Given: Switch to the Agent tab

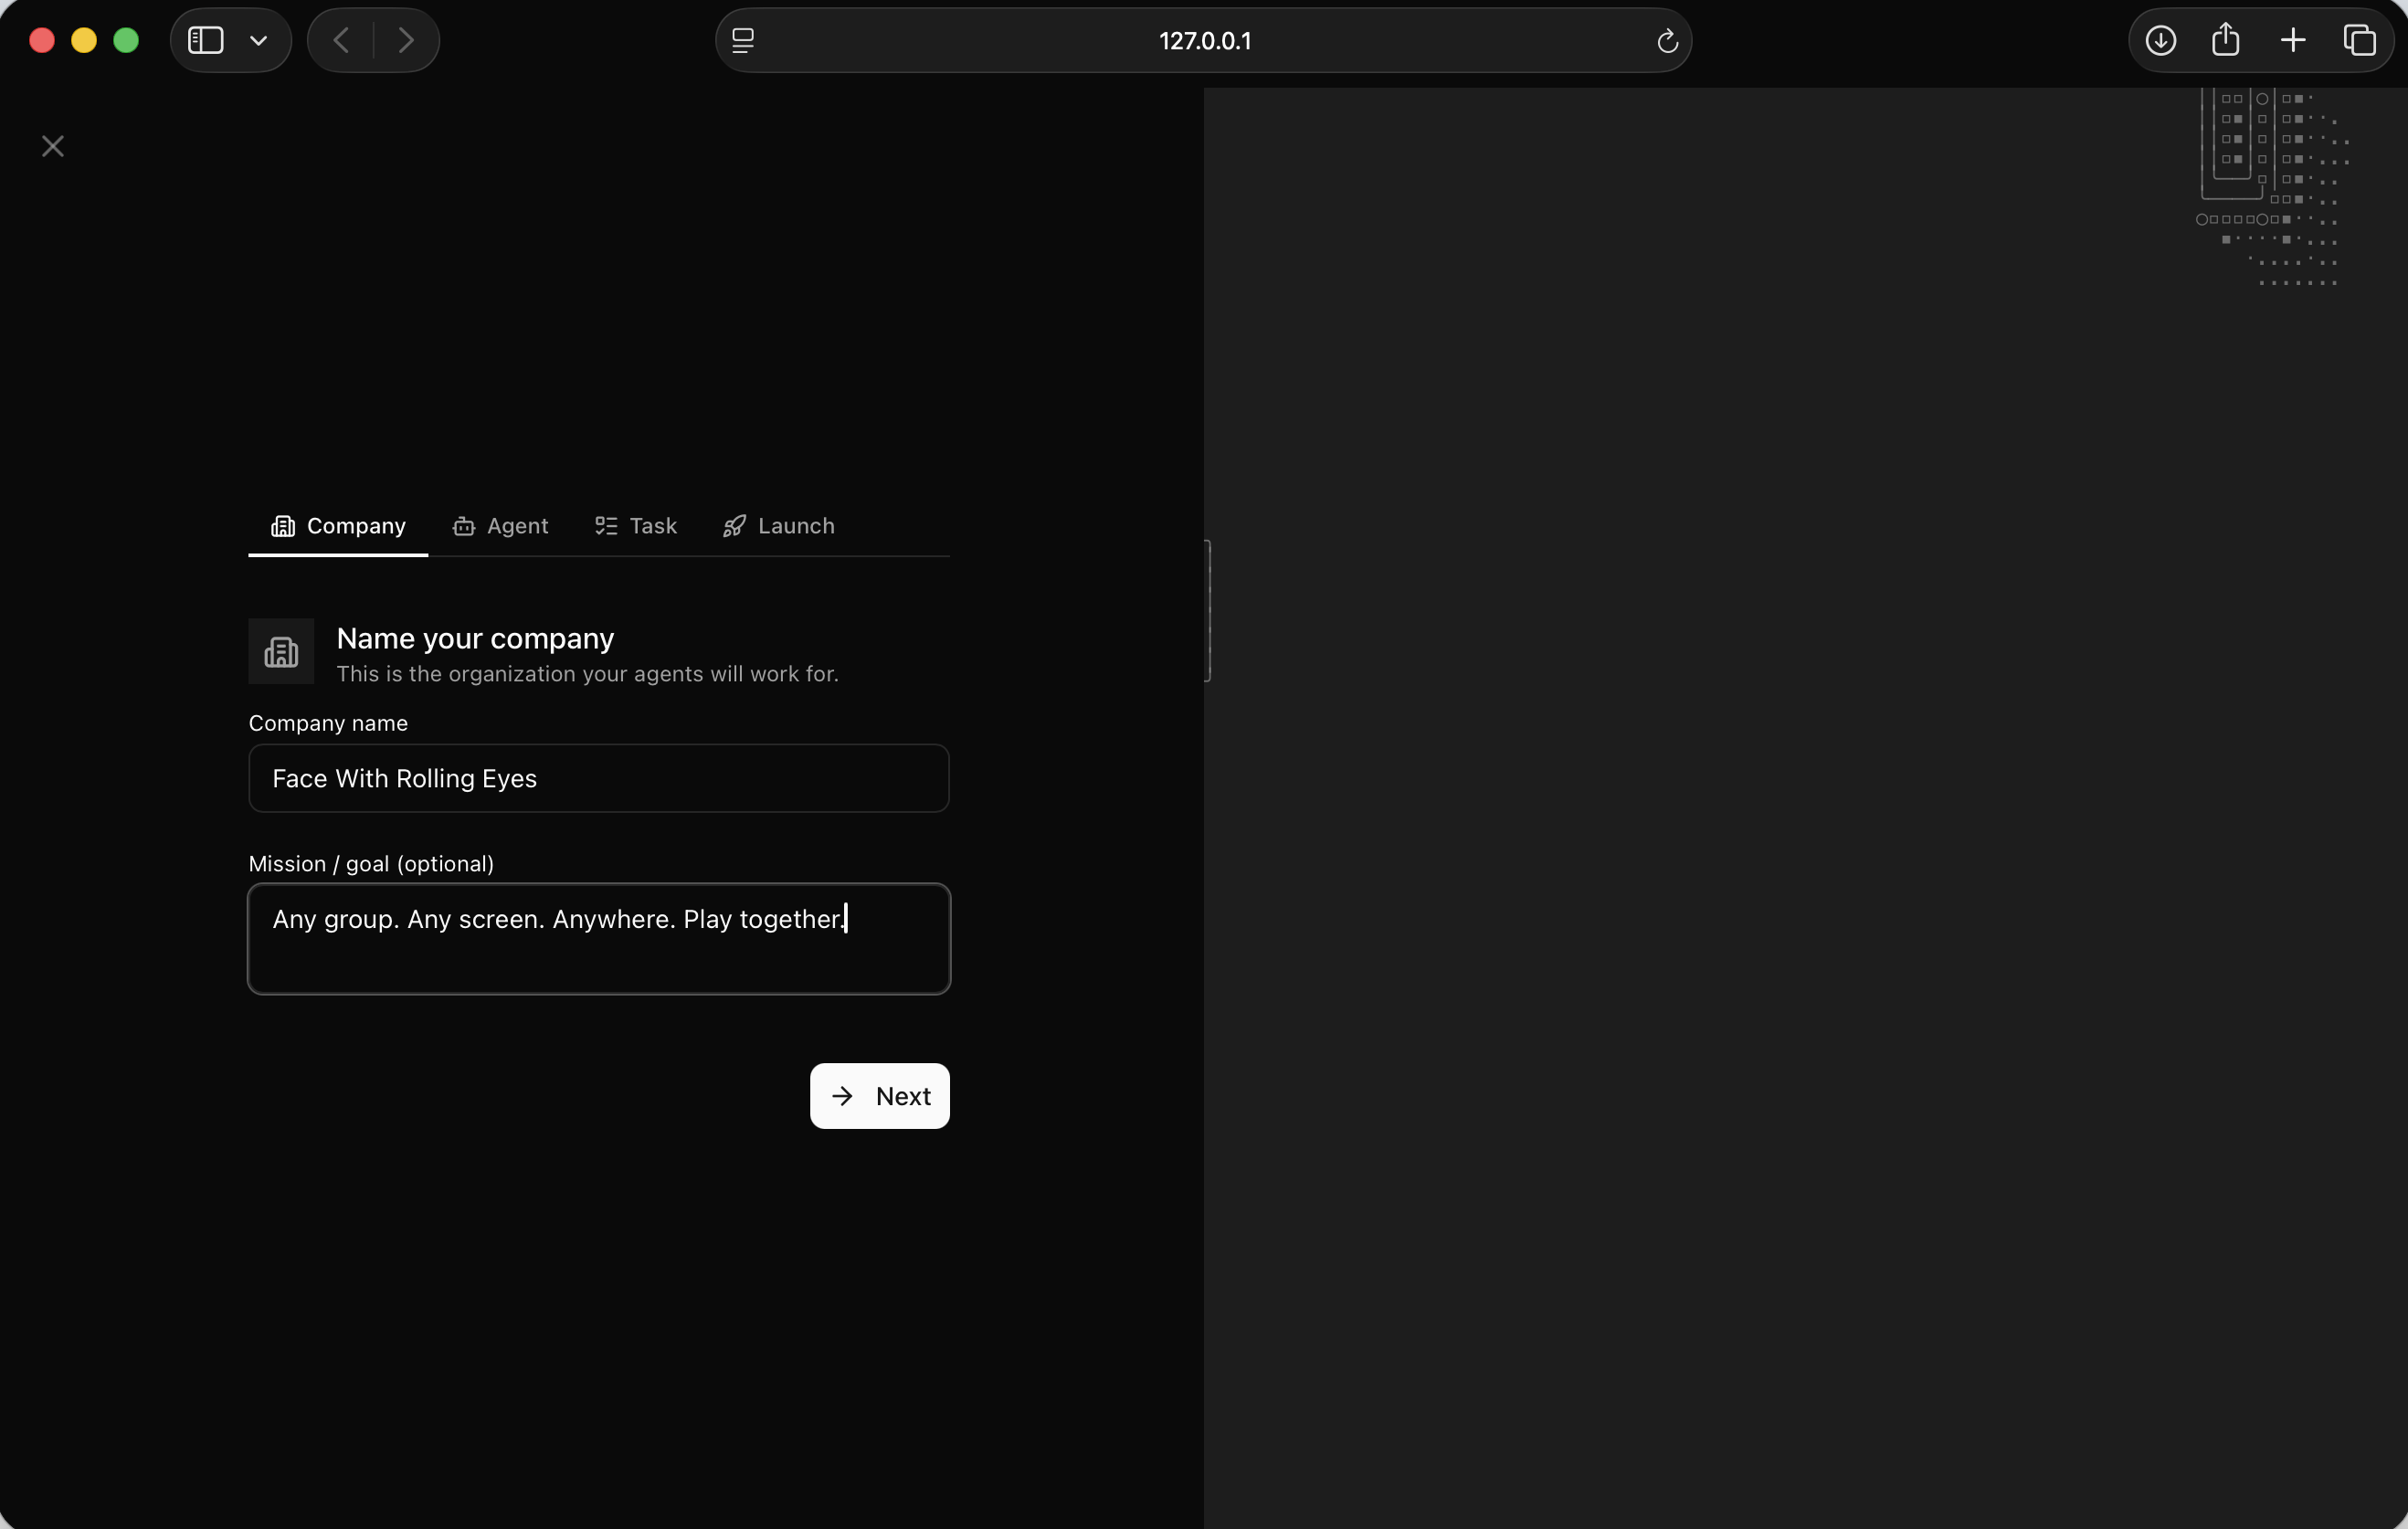Looking at the screenshot, I should tap(500, 526).
